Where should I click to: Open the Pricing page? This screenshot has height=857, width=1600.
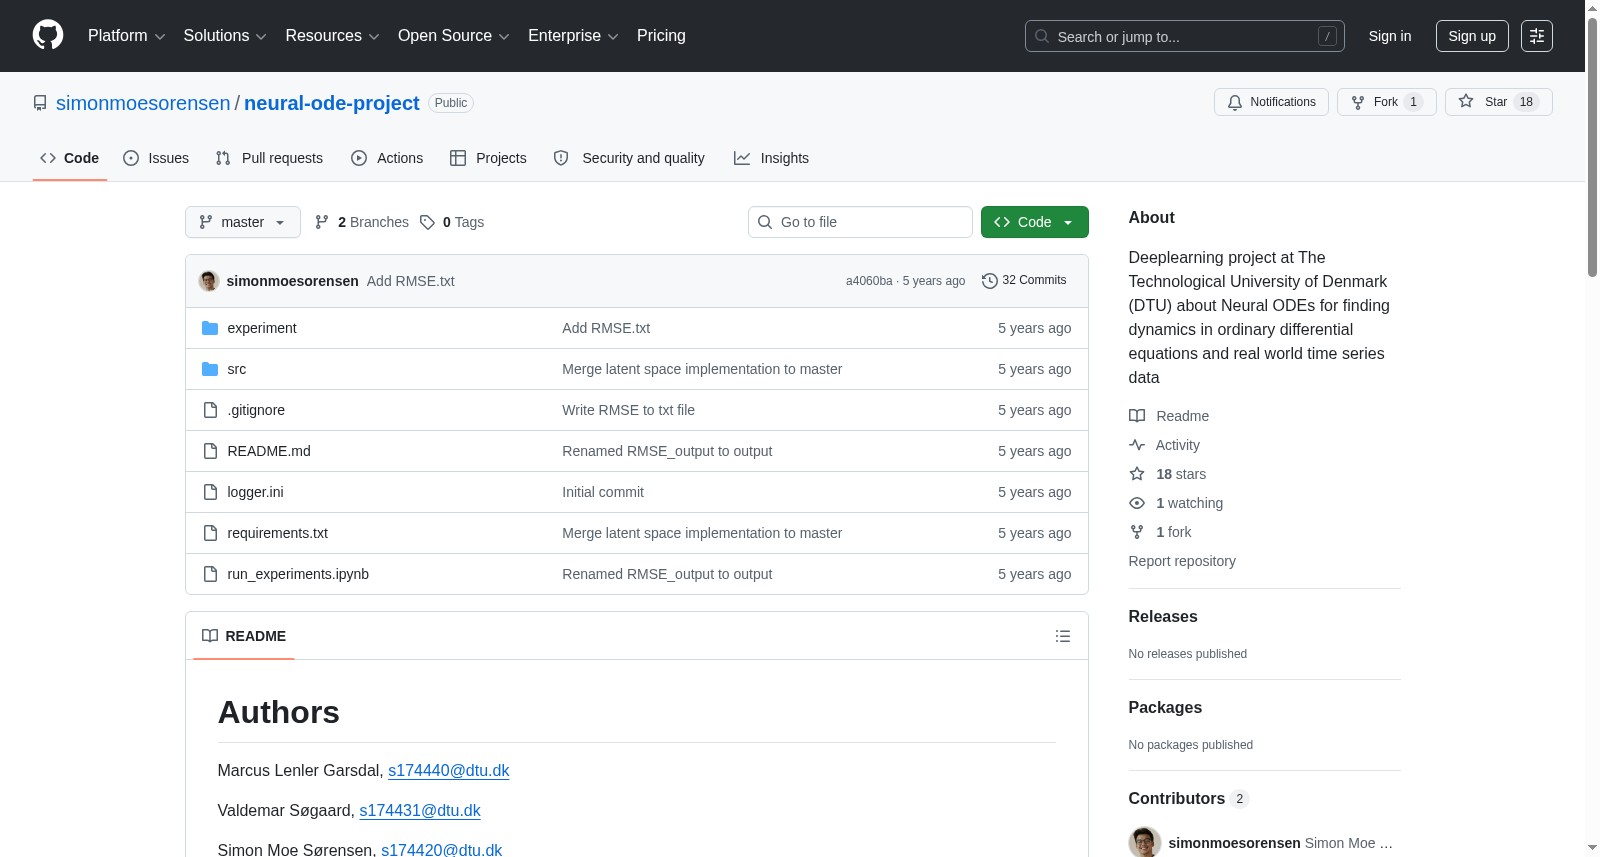(x=661, y=36)
